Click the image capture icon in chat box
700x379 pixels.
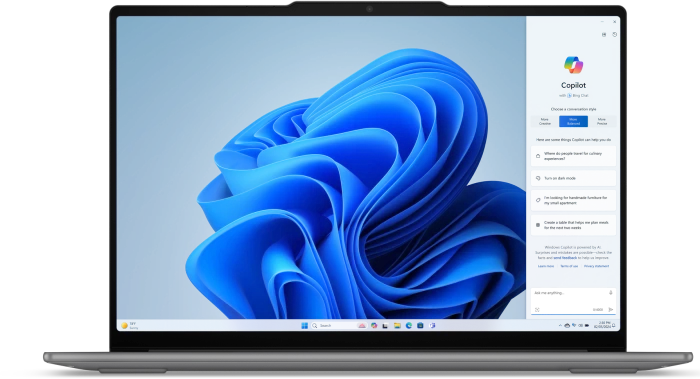537,309
